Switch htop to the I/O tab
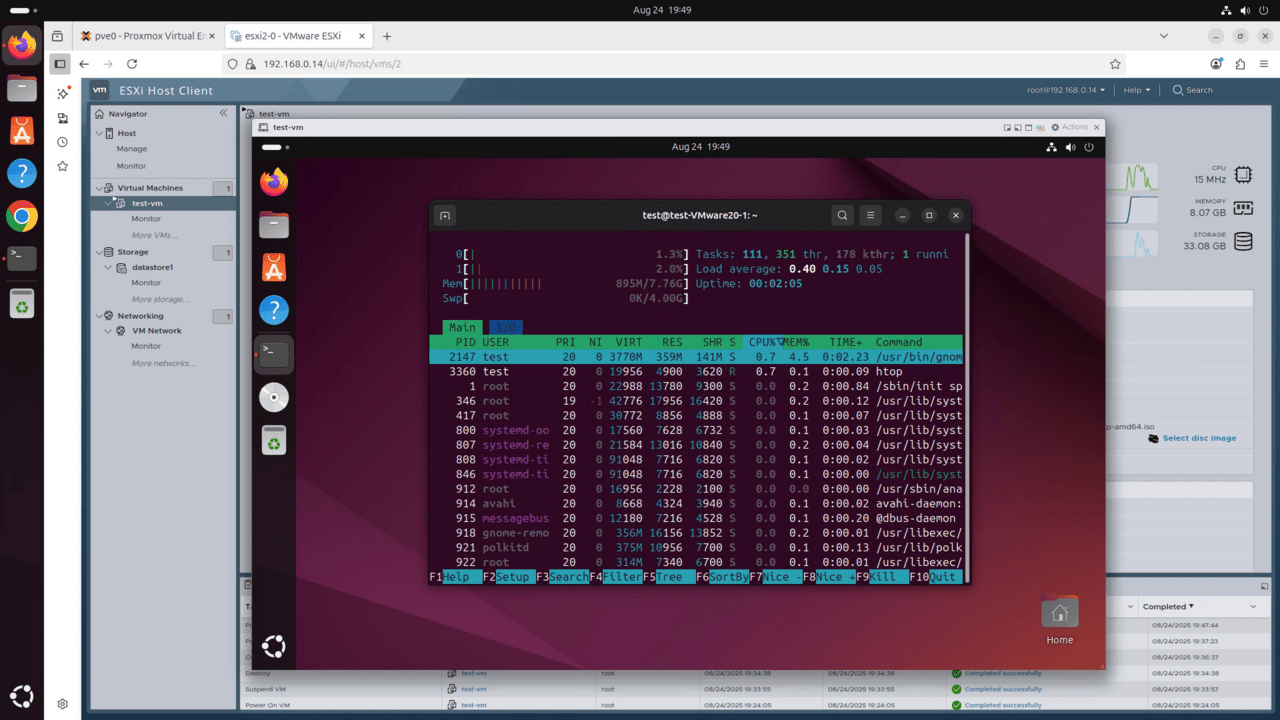Viewport: 1280px width, 720px height. coord(506,327)
